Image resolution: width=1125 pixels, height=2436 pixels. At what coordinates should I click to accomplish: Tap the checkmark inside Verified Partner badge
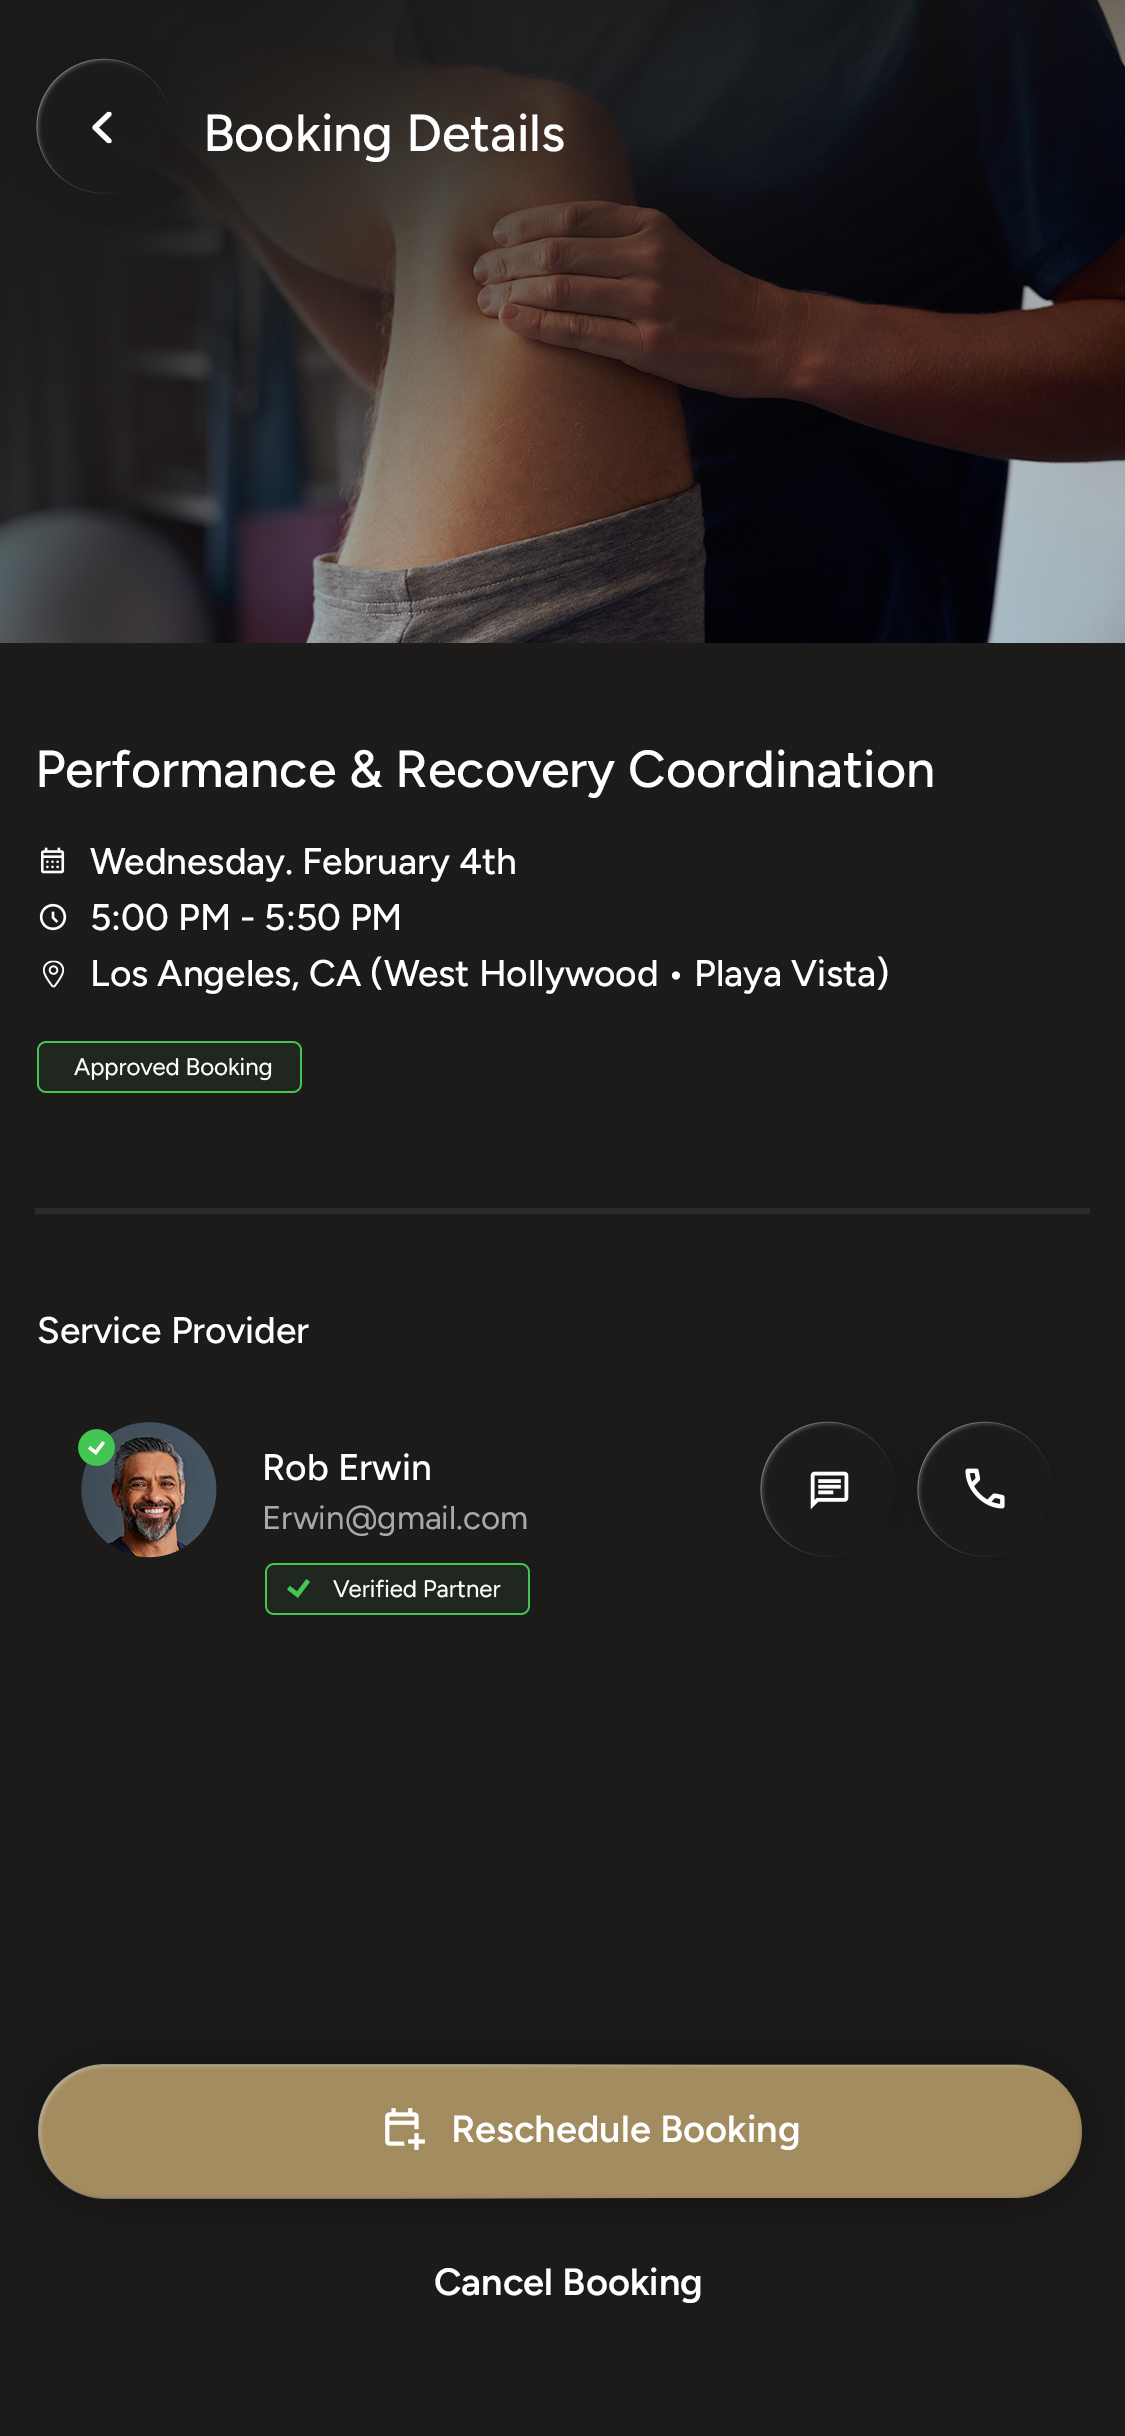tap(298, 1588)
